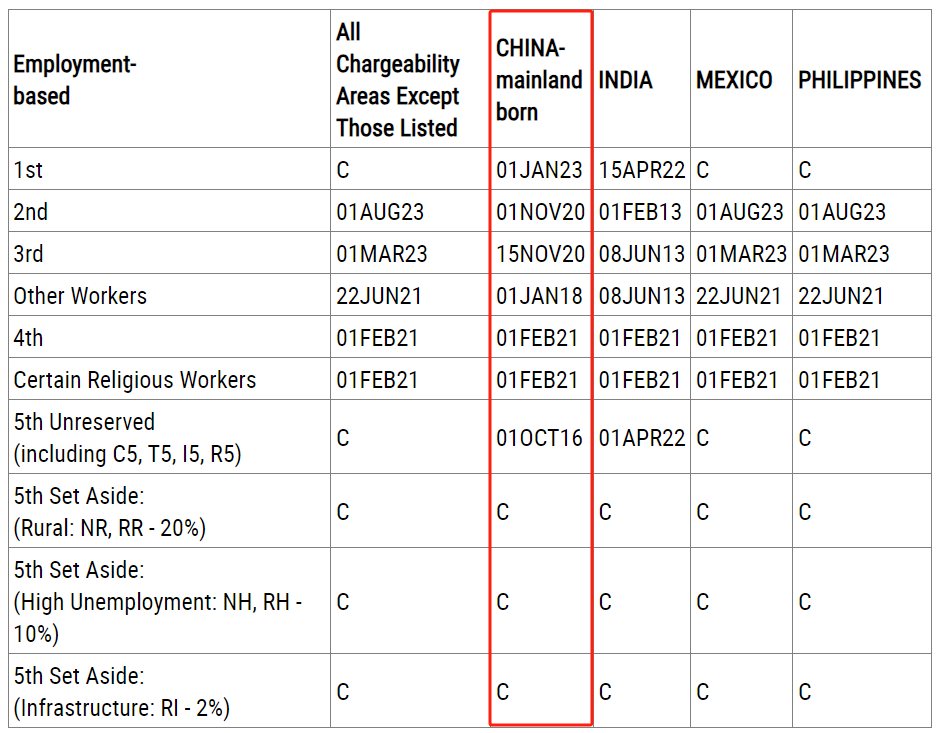Select 15APR22 in India's 1st row
943x733 pixels.
pos(642,170)
